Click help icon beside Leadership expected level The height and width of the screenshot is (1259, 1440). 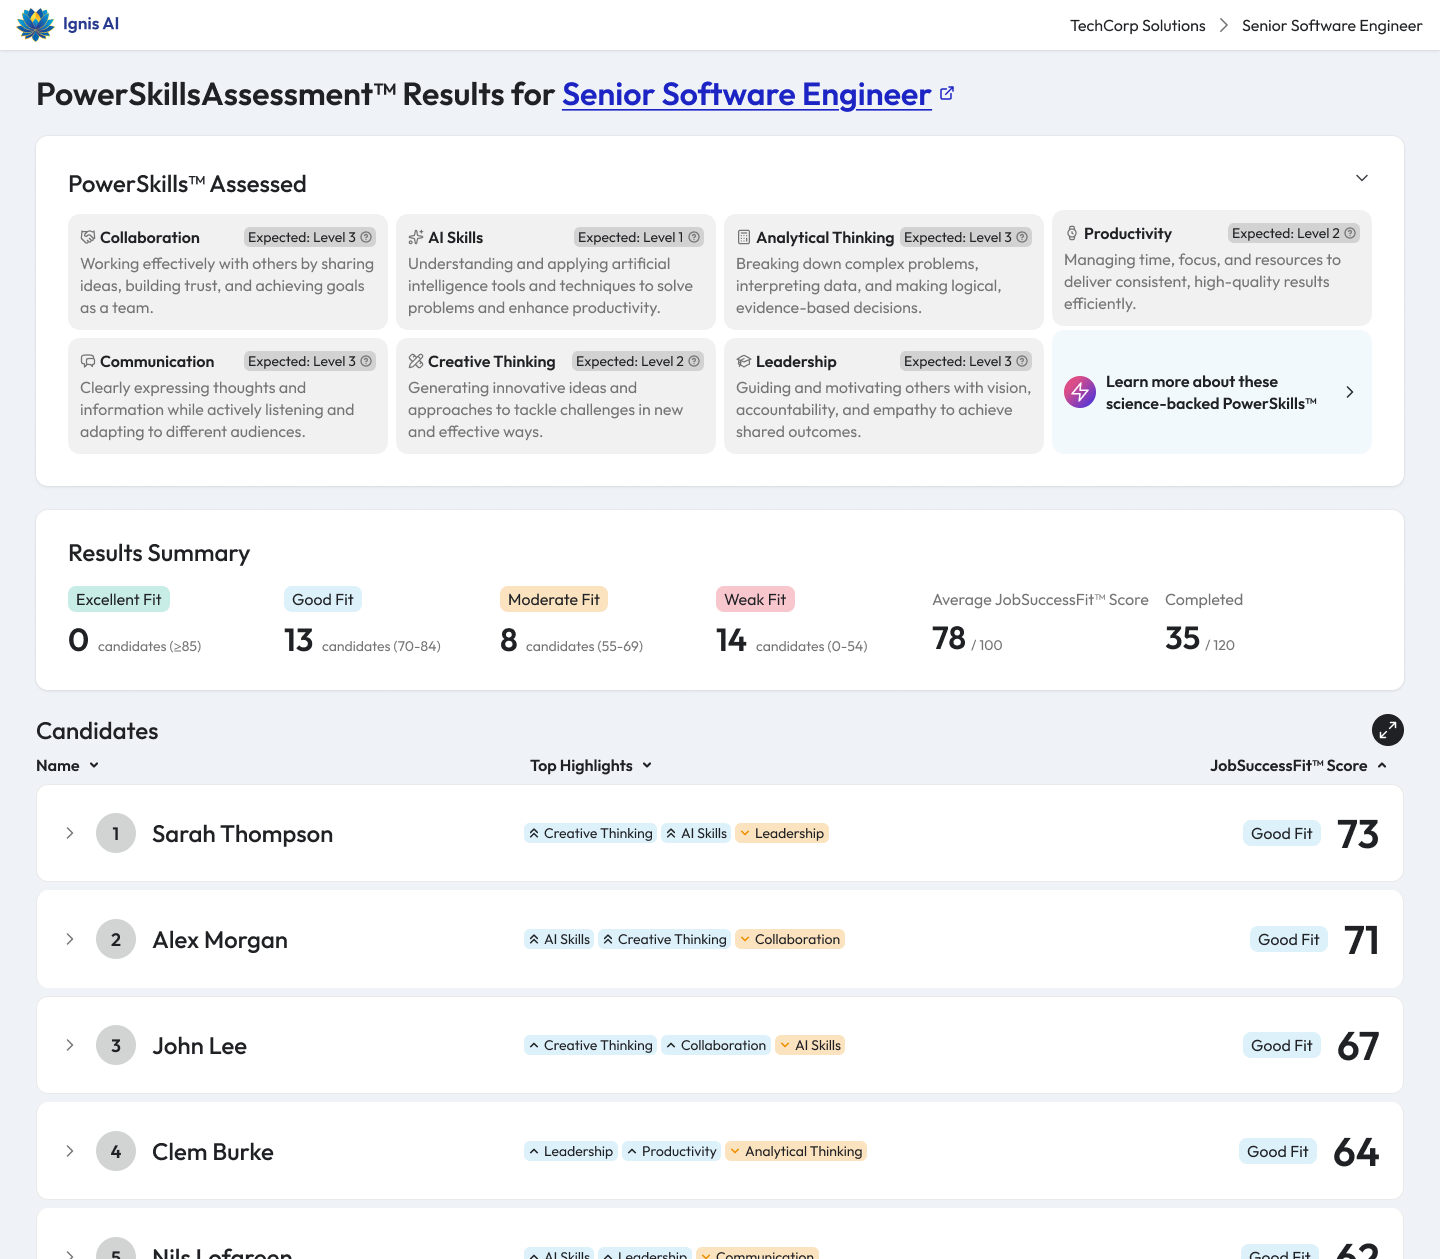[1022, 361]
